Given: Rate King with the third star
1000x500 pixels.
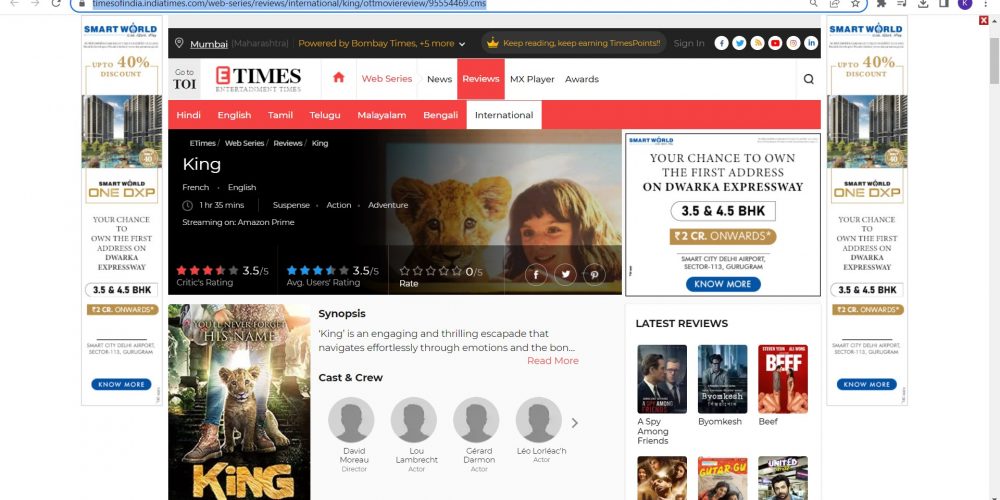Looking at the screenshot, I should click(430, 271).
